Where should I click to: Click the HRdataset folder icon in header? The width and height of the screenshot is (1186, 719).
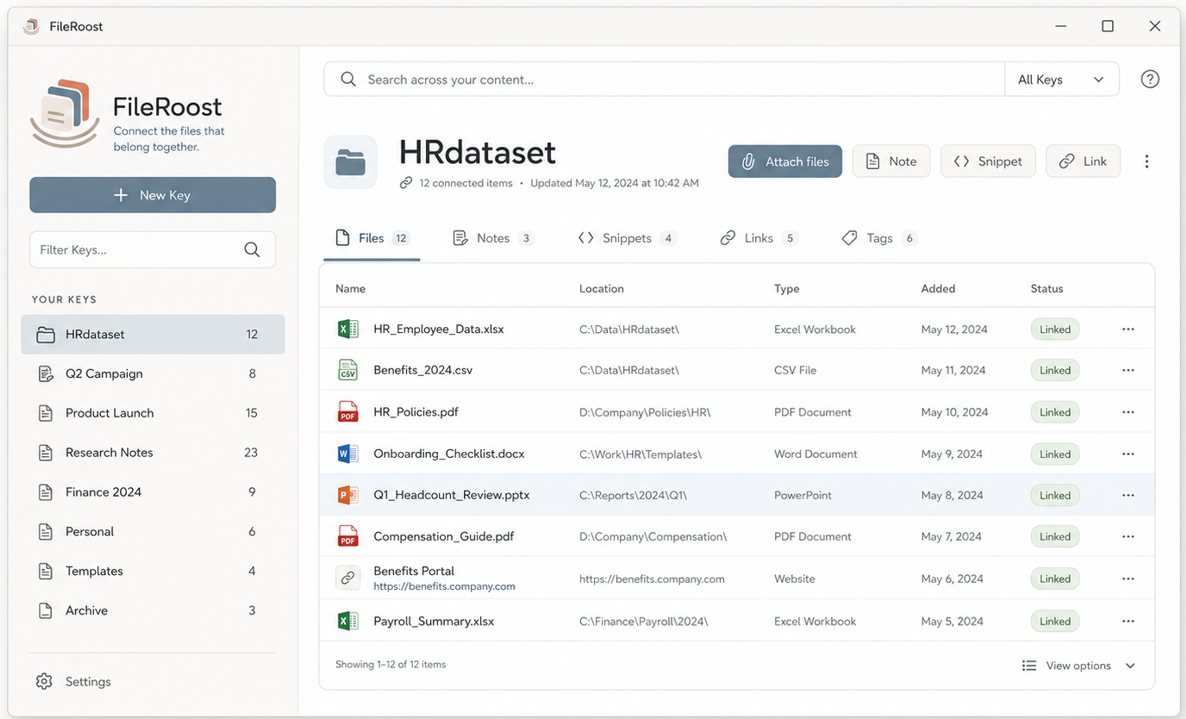350,162
